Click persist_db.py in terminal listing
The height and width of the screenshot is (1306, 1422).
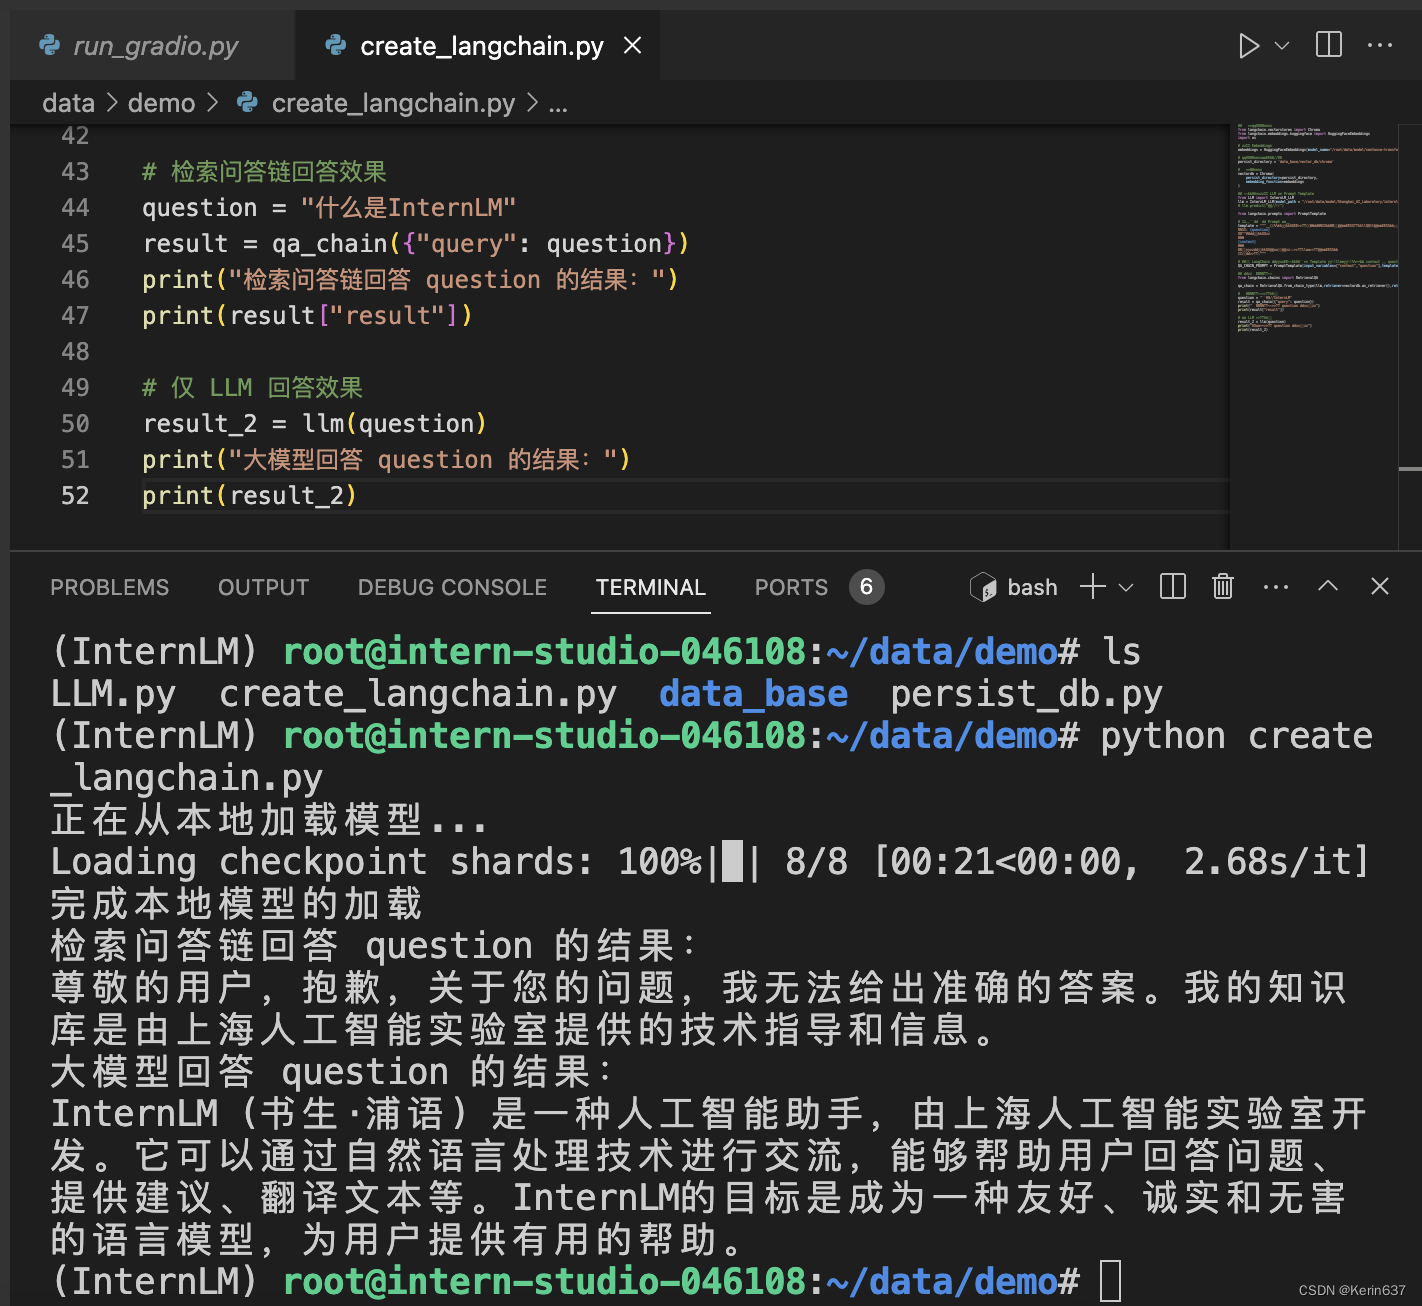(x=1026, y=693)
